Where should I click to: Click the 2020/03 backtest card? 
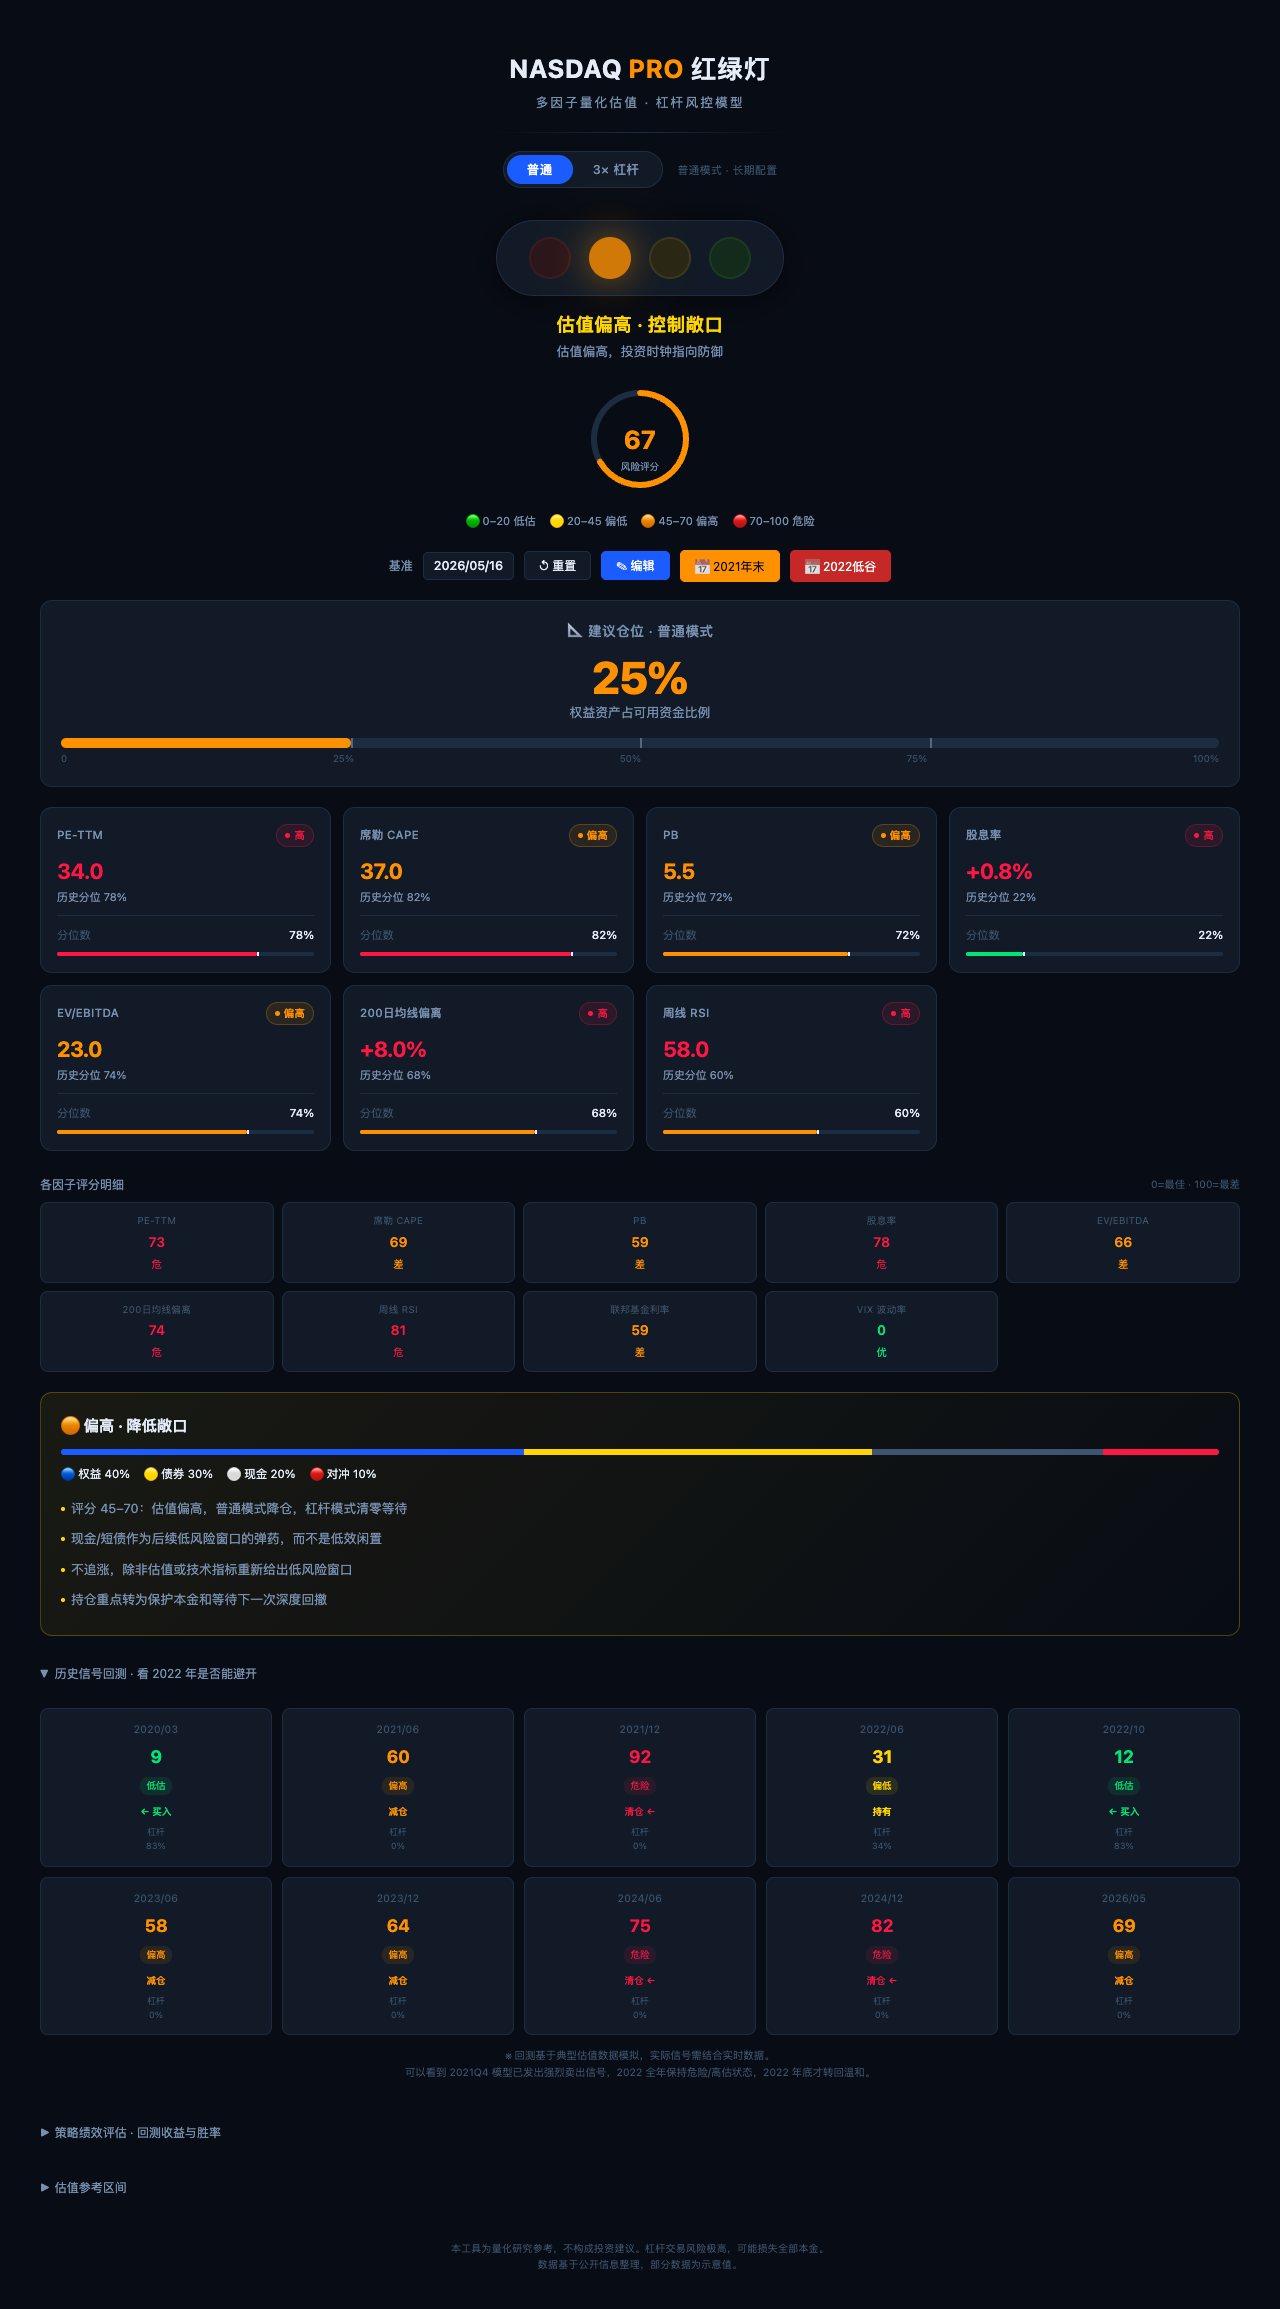coord(156,1787)
